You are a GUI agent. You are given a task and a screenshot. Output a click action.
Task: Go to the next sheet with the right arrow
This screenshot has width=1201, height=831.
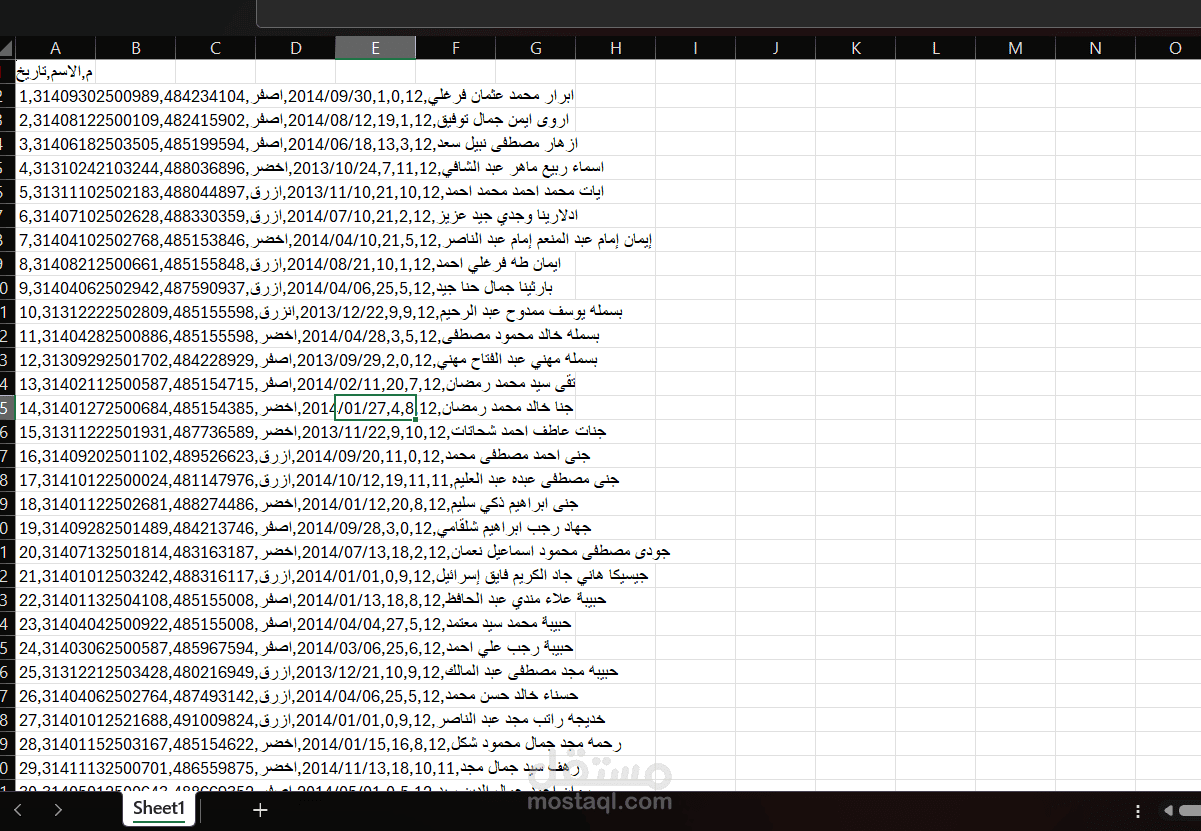(x=58, y=810)
